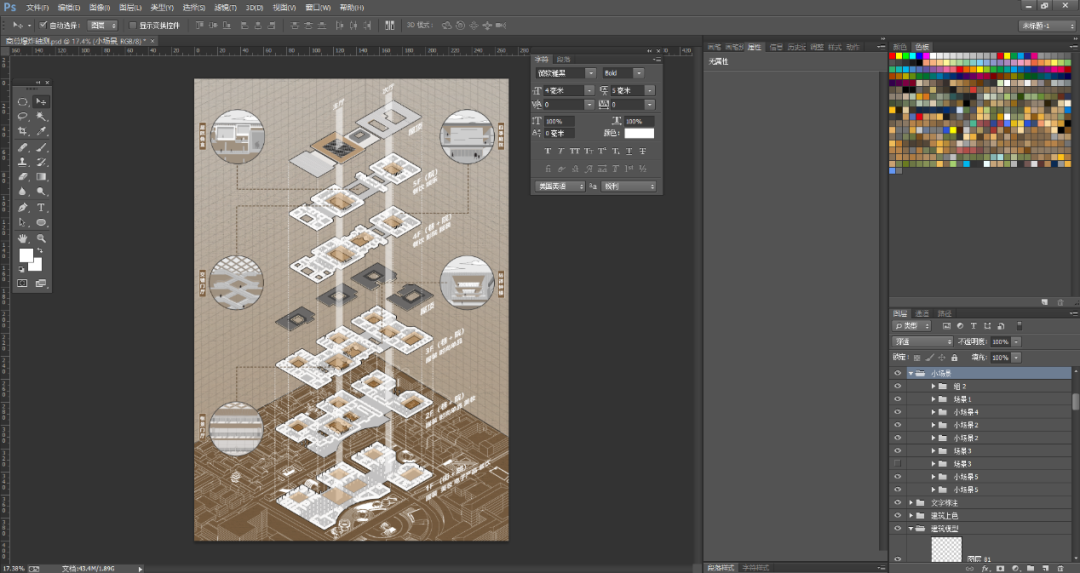Select the Move tool in the toolbox
The width and height of the screenshot is (1080, 573).
pyautogui.click(x=41, y=102)
